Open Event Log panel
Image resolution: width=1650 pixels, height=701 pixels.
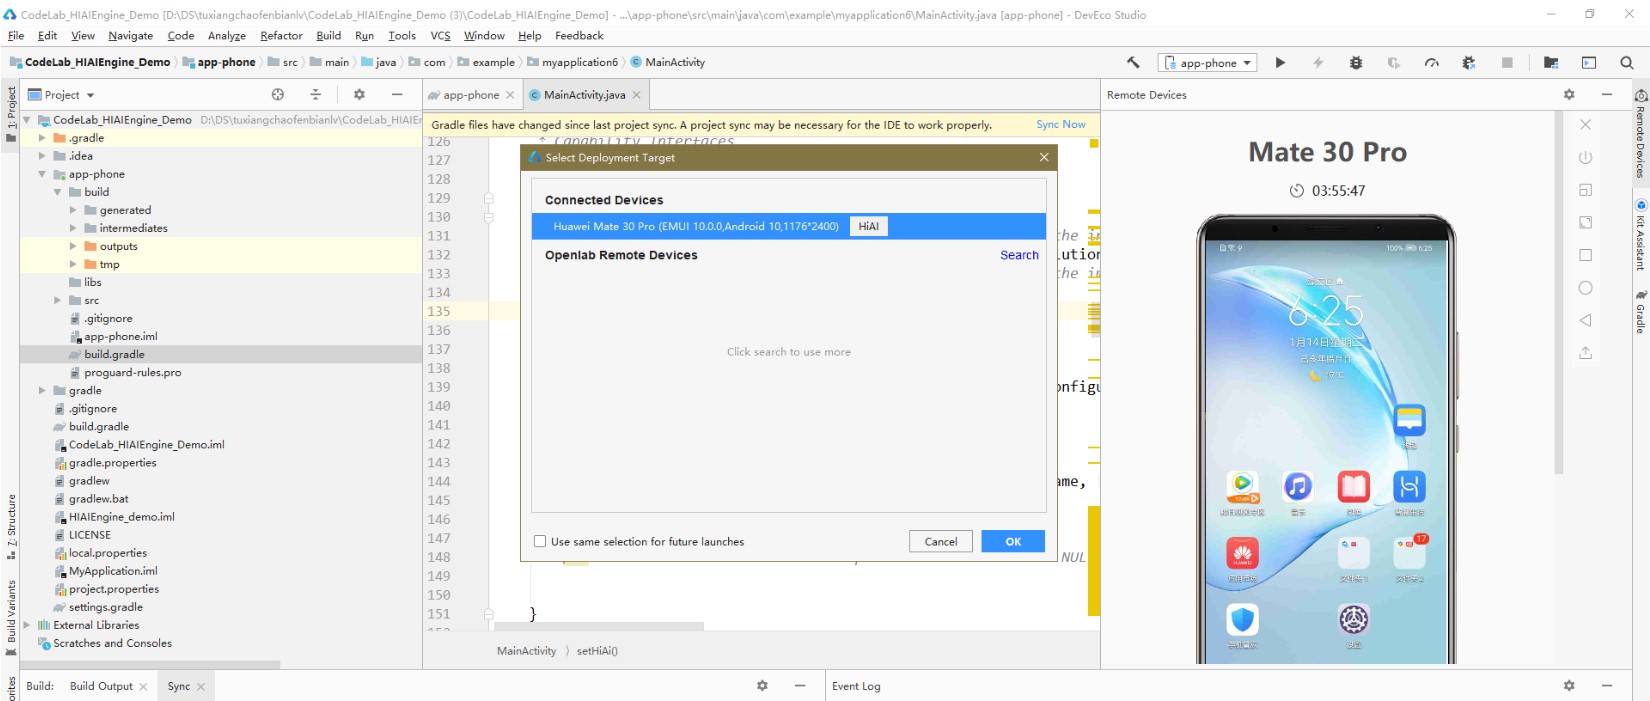pyautogui.click(x=856, y=686)
